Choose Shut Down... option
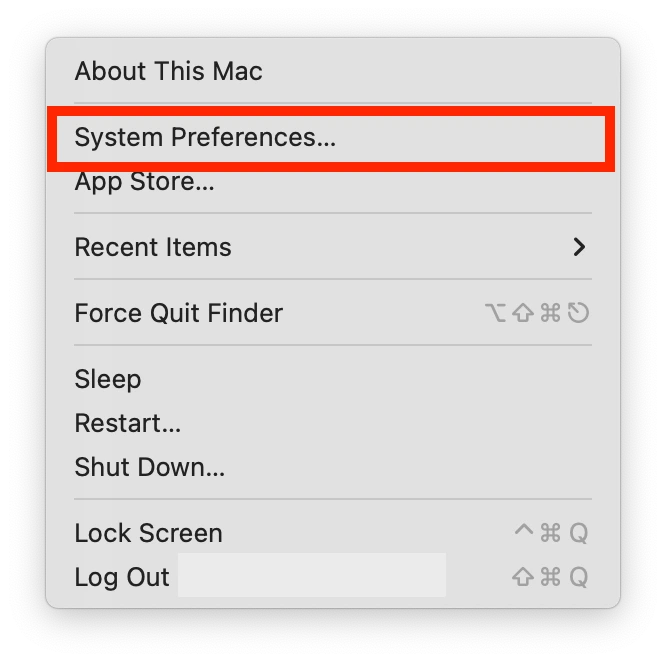666x662 pixels. click(333, 468)
